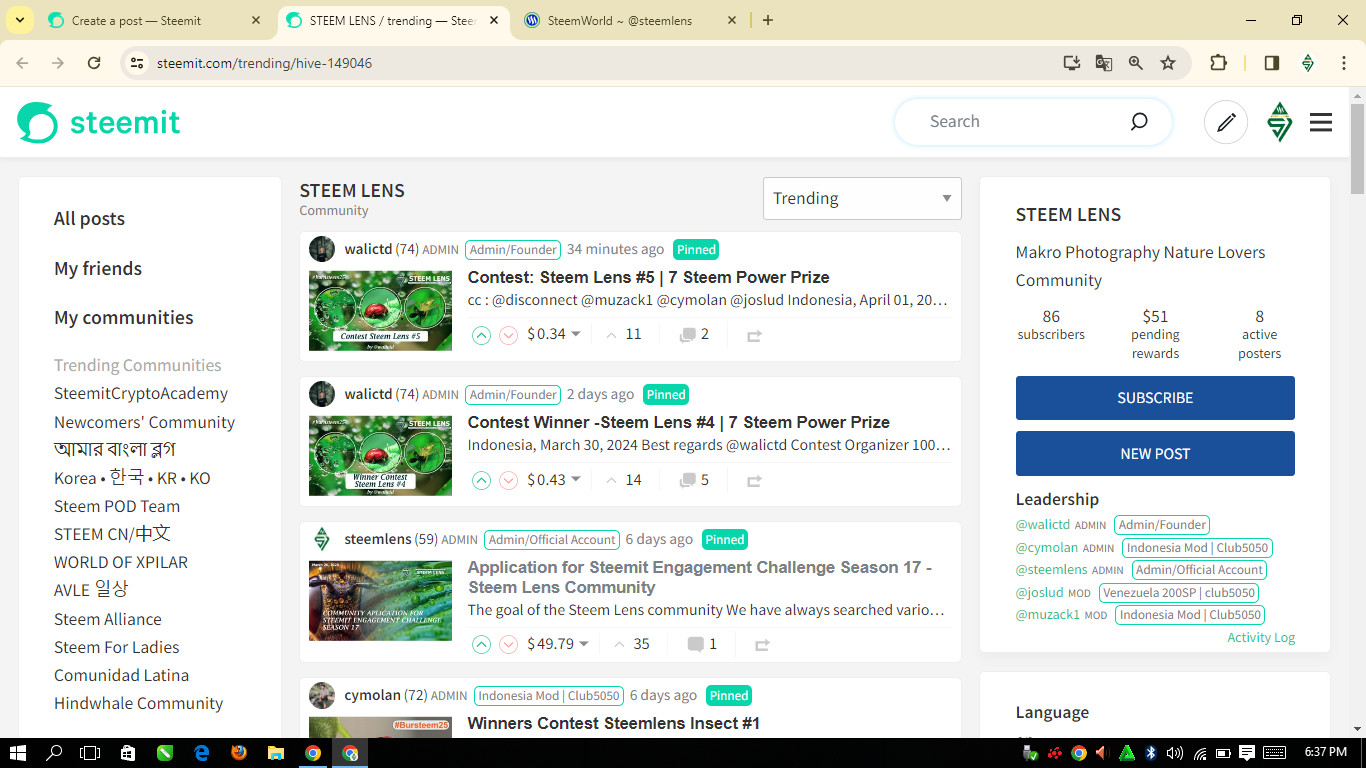
Task: Open the post editor pencil icon
Action: 1226,122
